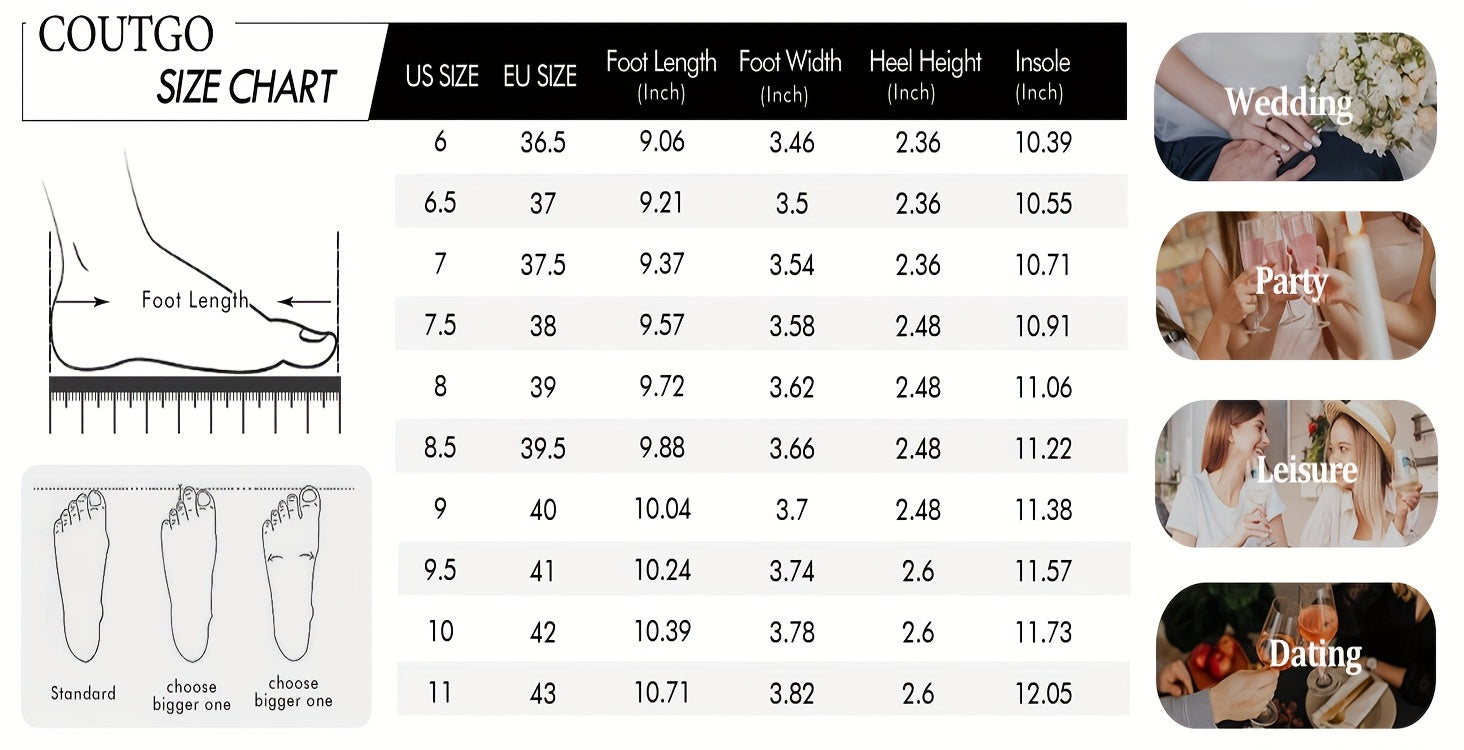The height and width of the screenshot is (750, 1464).
Task: Select the Foot Length (Inch) header
Action: tap(661, 75)
